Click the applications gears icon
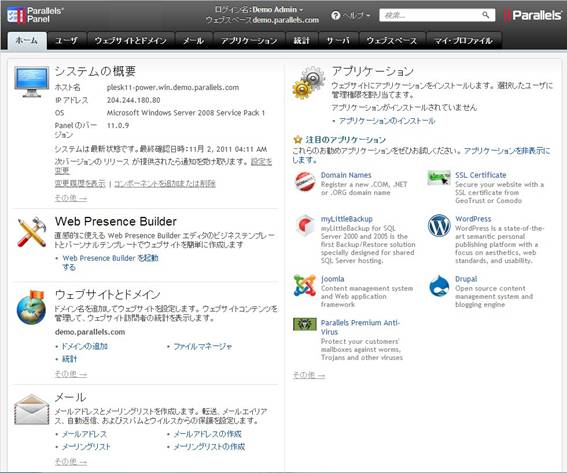 click(x=308, y=82)
